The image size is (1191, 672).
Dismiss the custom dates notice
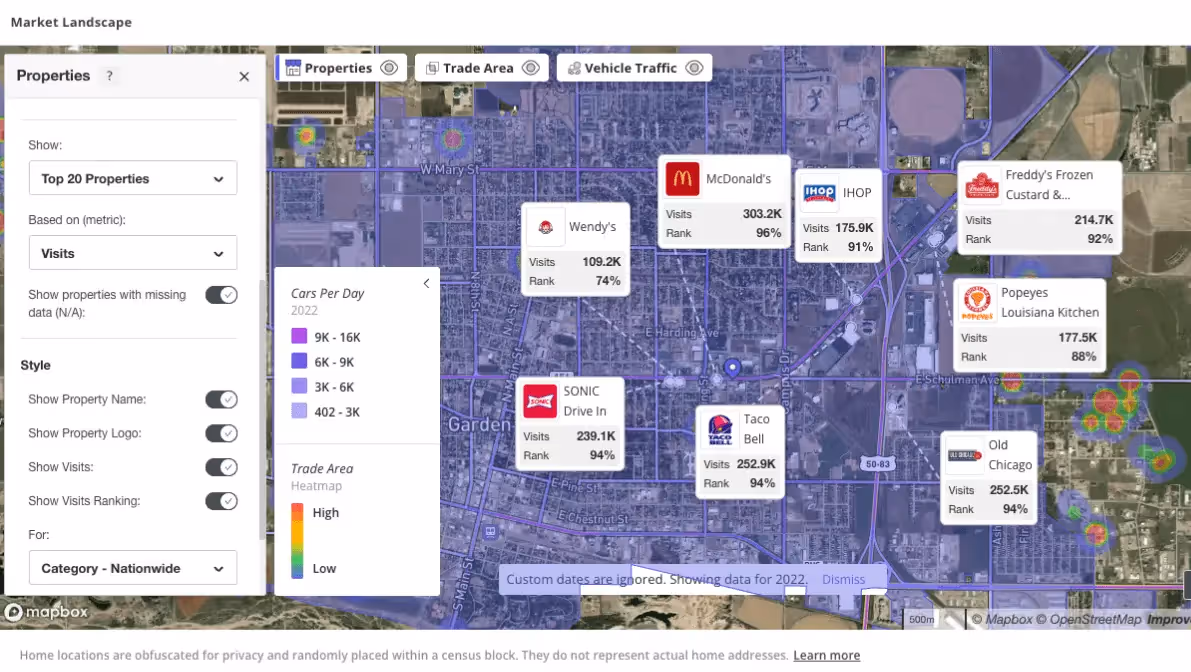[843, 579]
